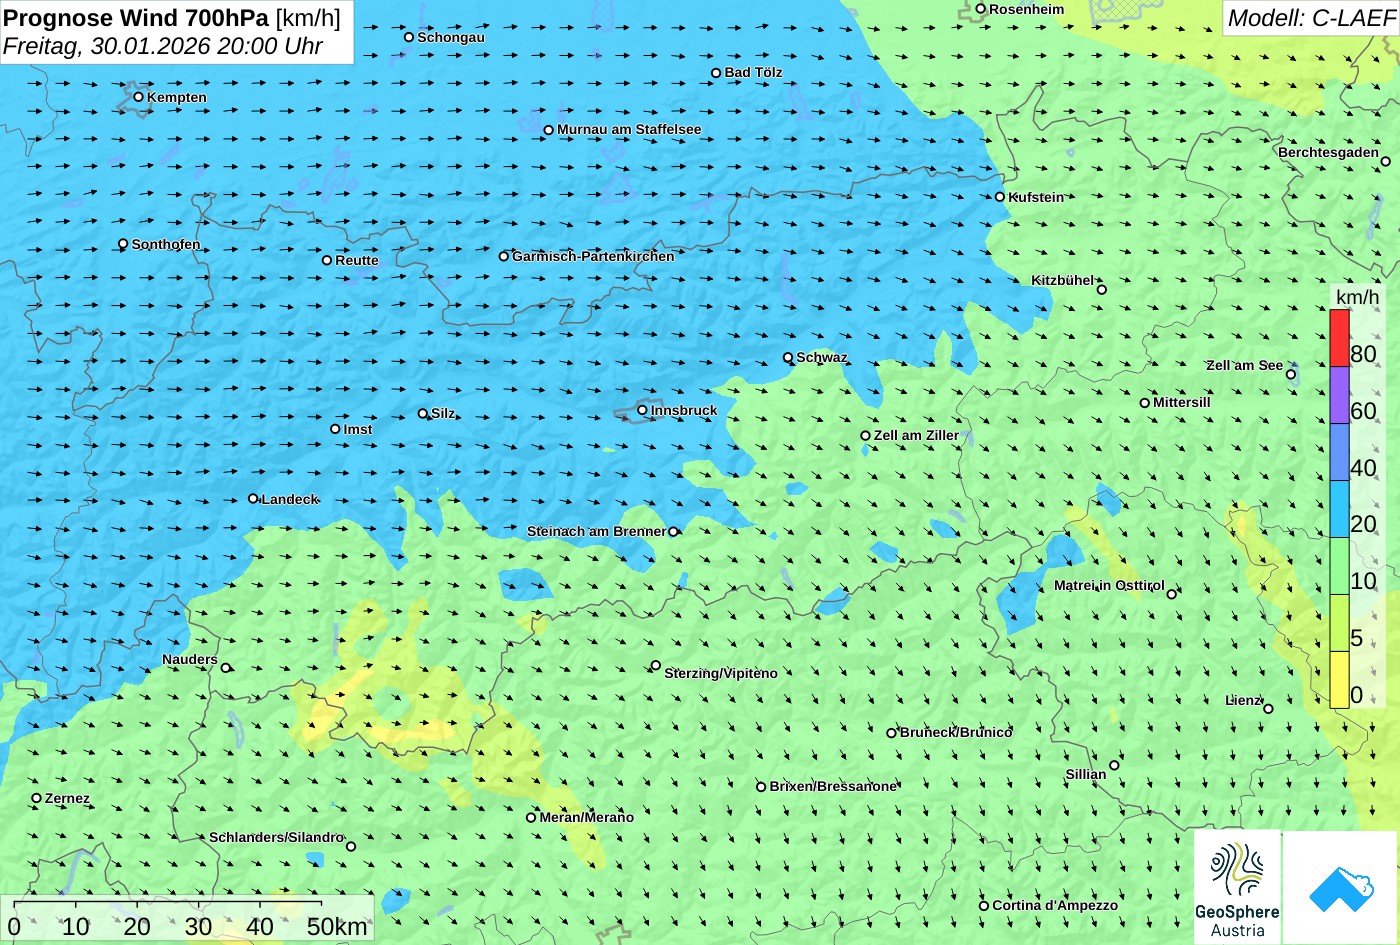Screen dimensions: 1400x945
Task: Select the red 80 km/h legend swatch
Action: (1339, 338)
